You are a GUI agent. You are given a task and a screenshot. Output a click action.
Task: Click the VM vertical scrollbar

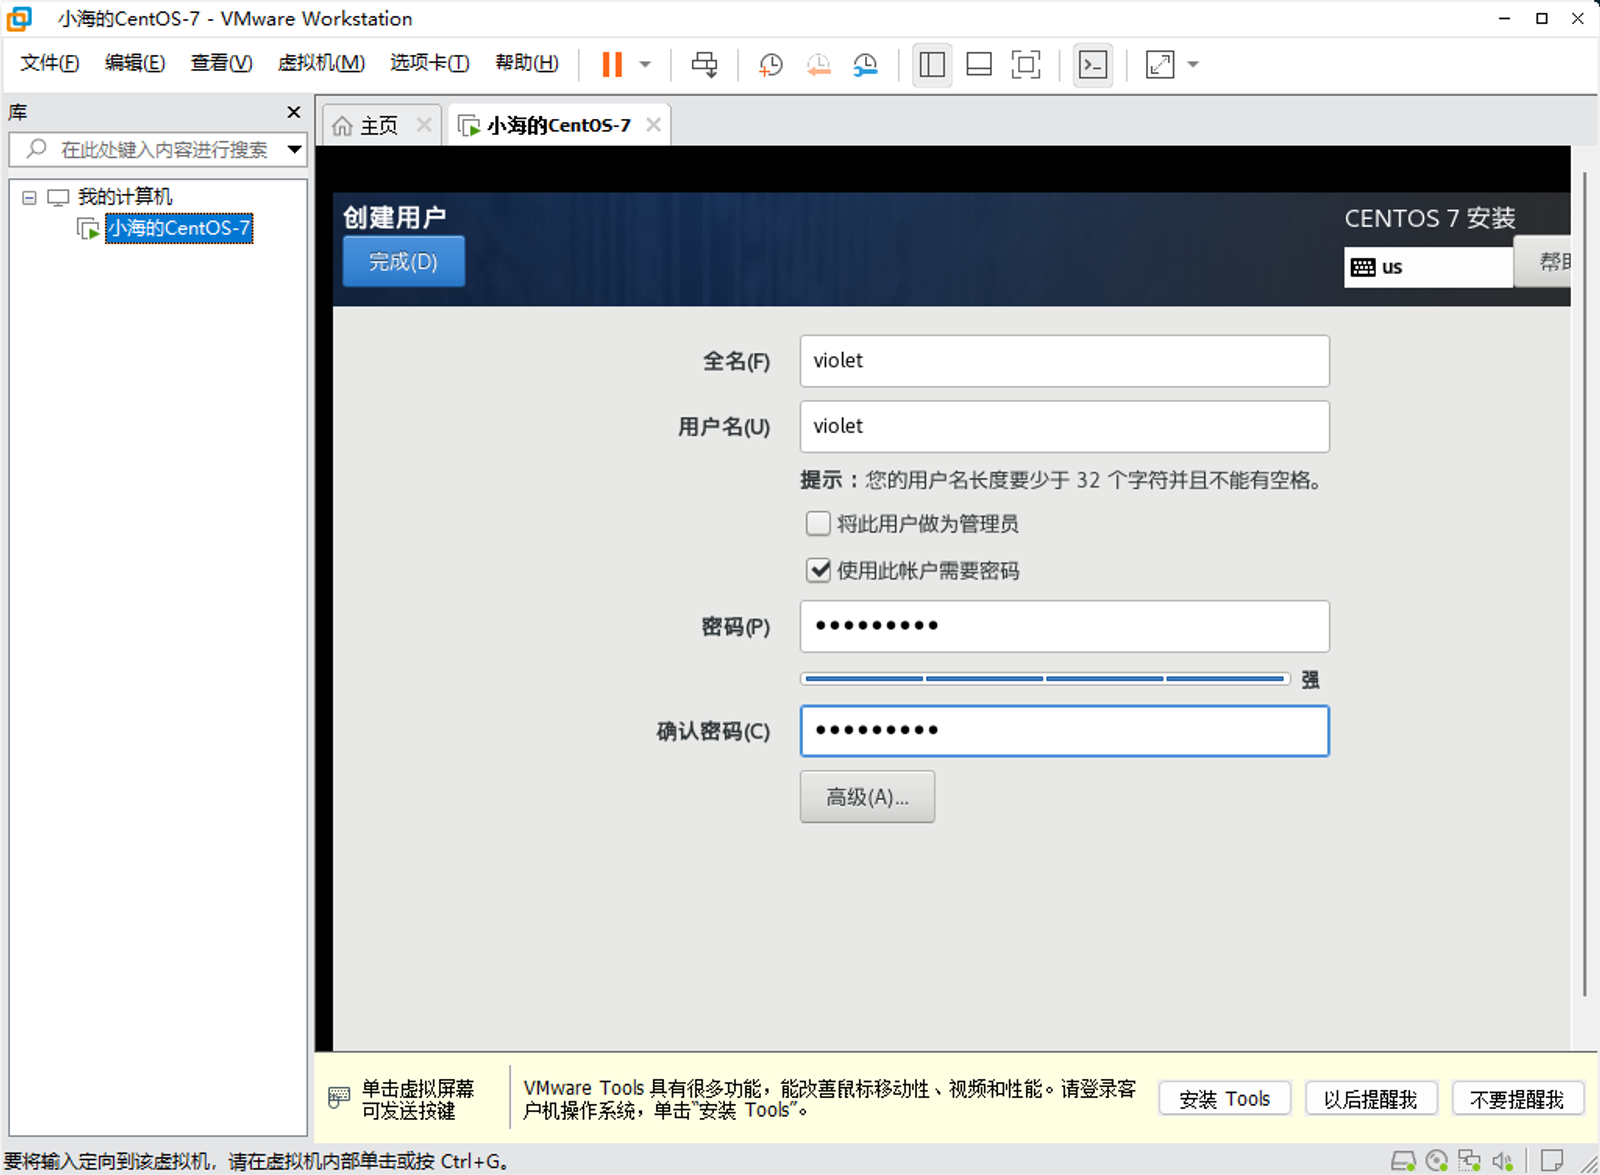pos(1584,583)
